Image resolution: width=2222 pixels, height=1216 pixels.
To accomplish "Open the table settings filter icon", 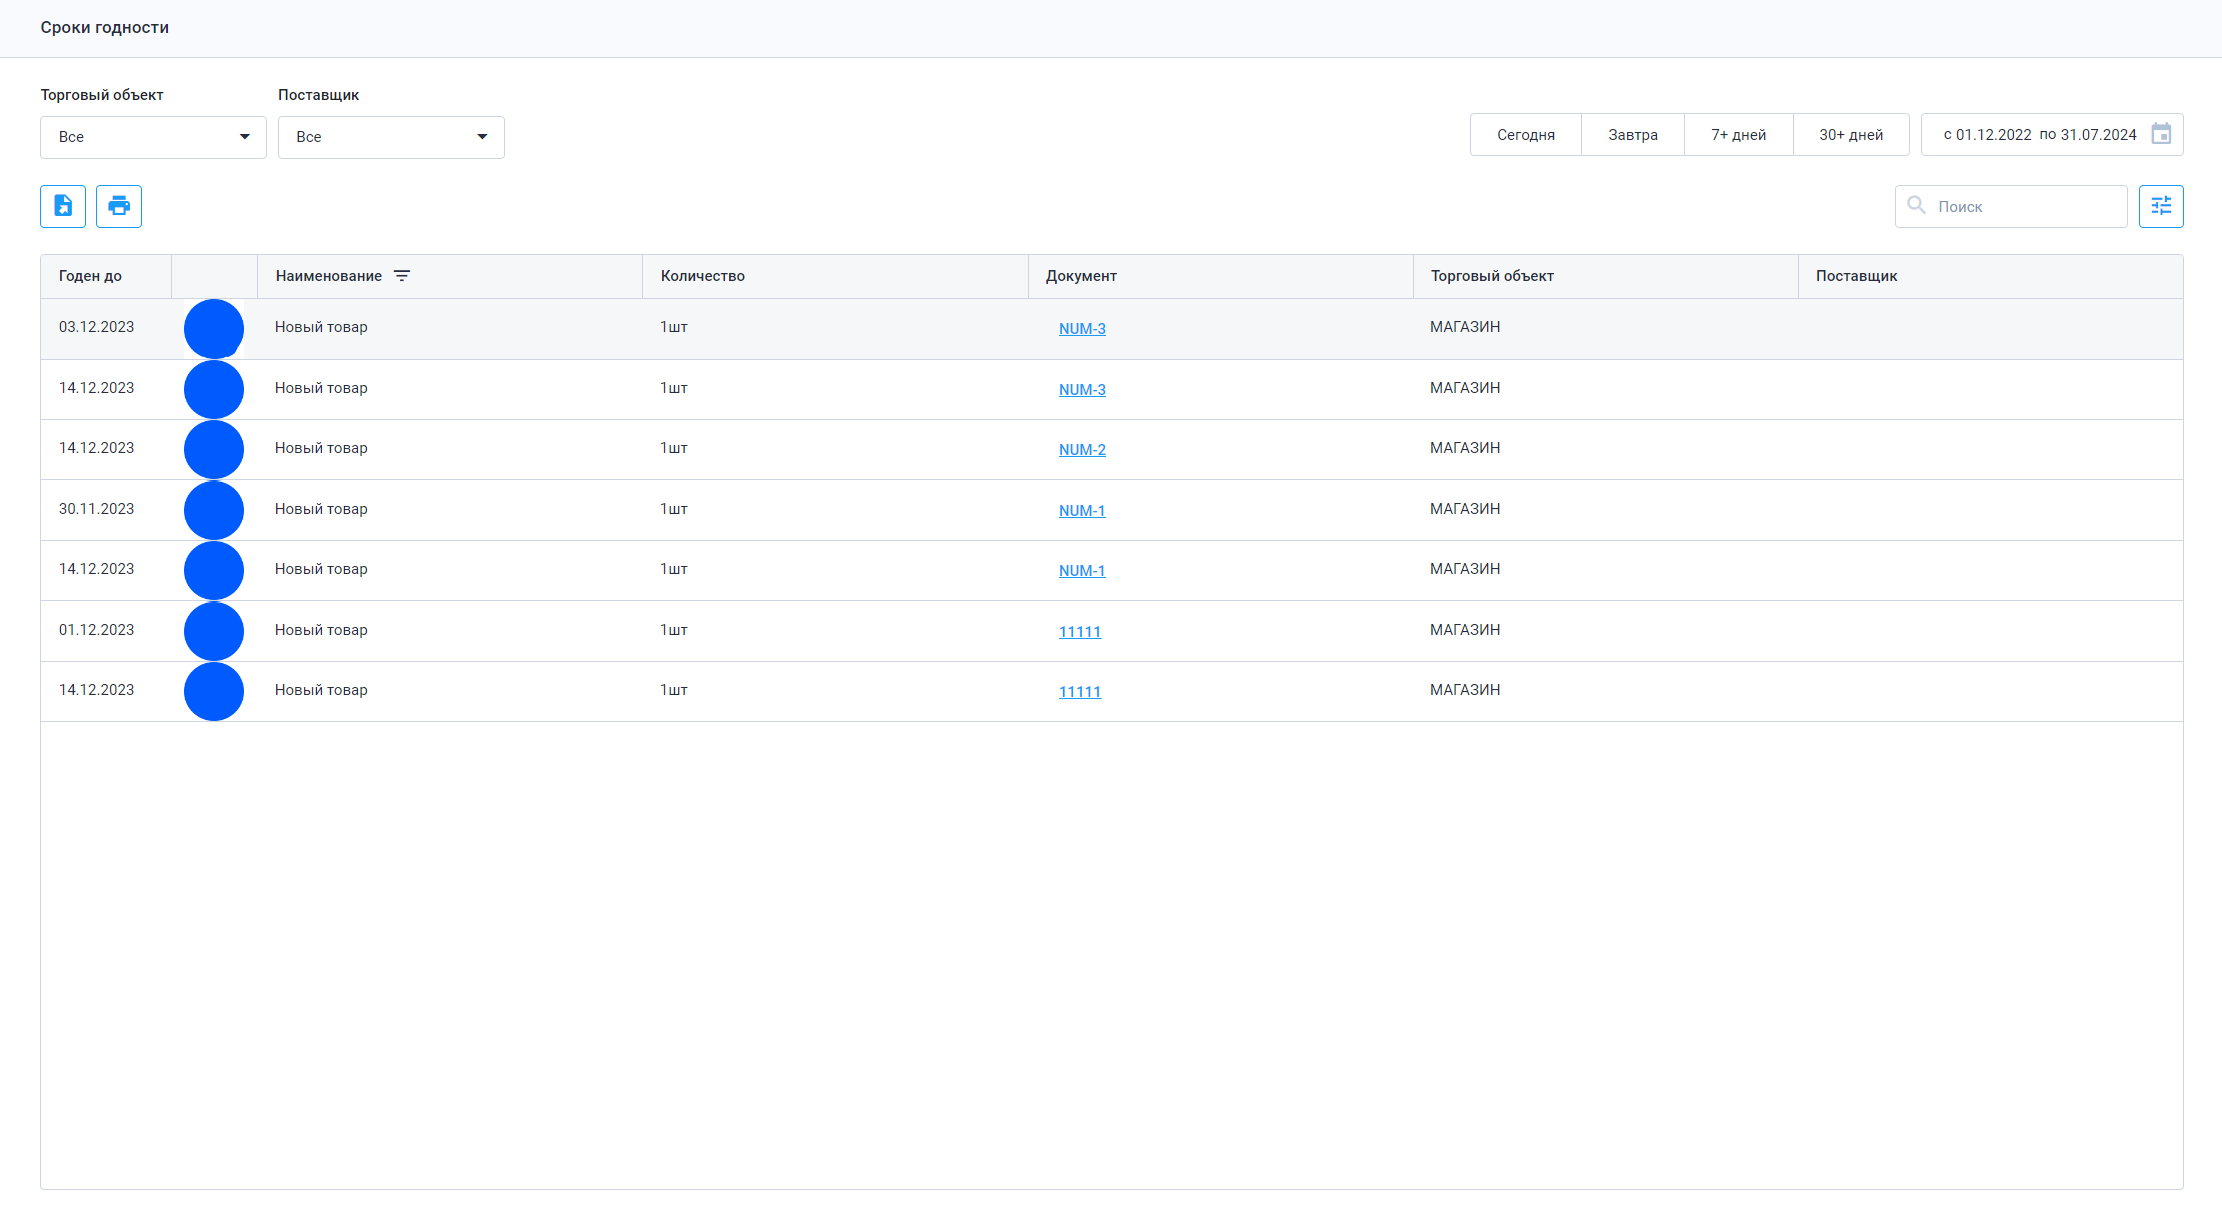I will click(2161, 206).
